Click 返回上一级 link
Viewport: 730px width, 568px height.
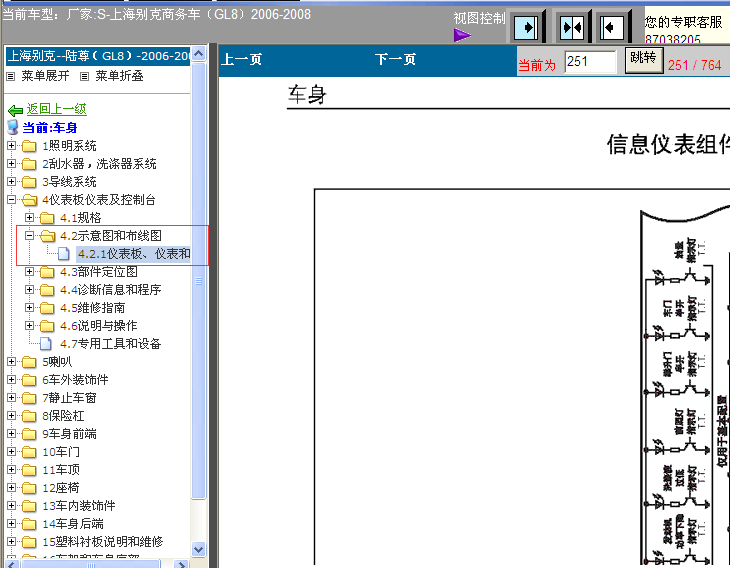(x=56, y=109)
